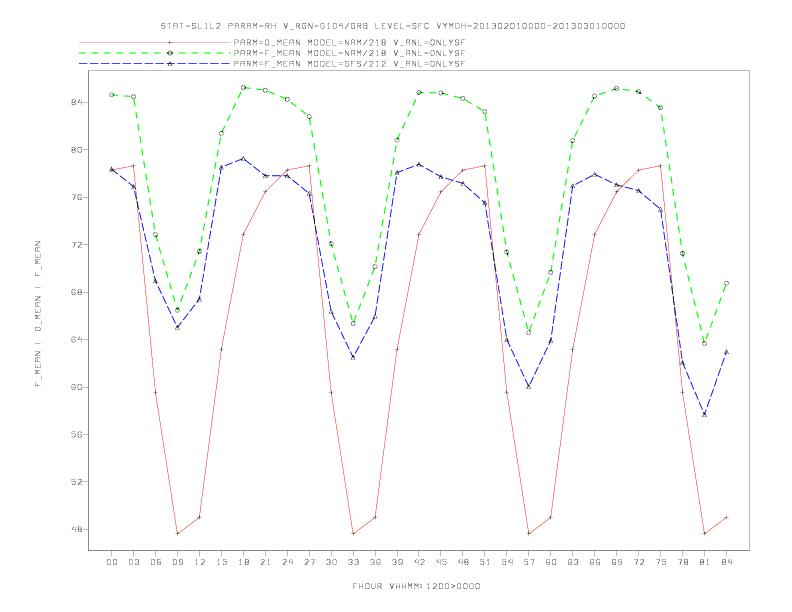Click the circle marker on the green legend line

point(170,53)
